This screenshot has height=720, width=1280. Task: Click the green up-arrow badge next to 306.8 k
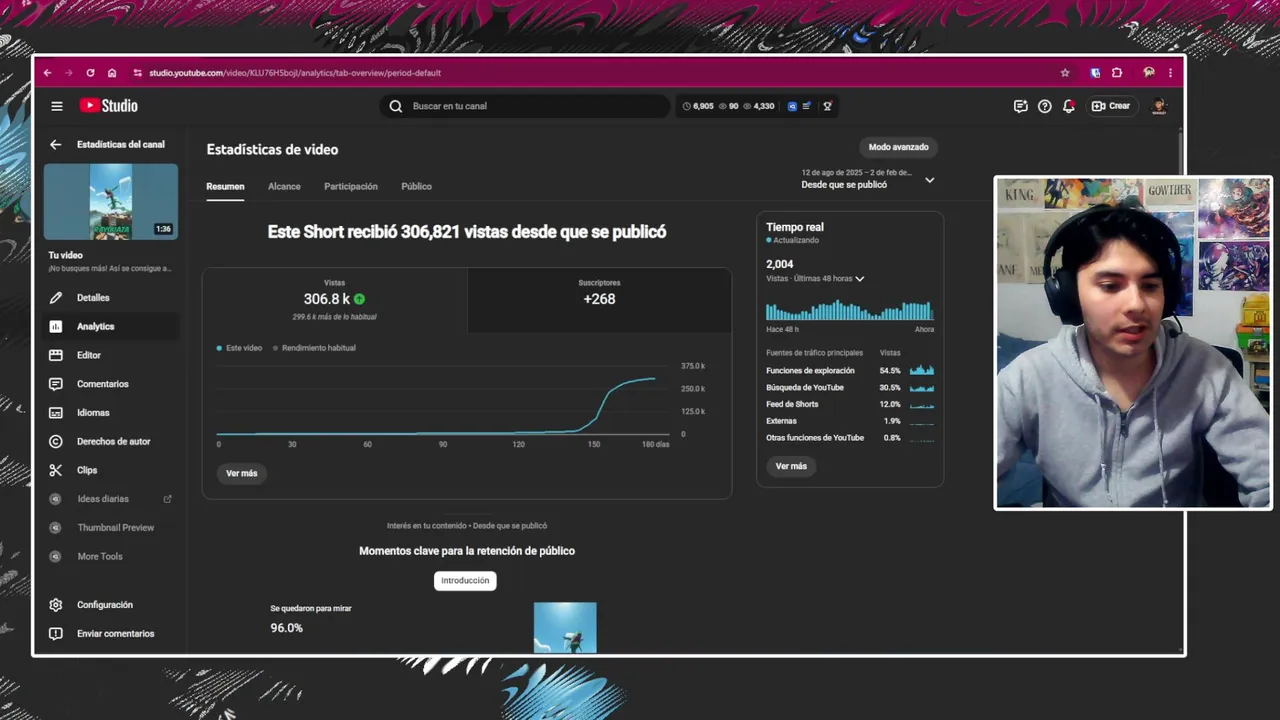[x=359, y=299]
